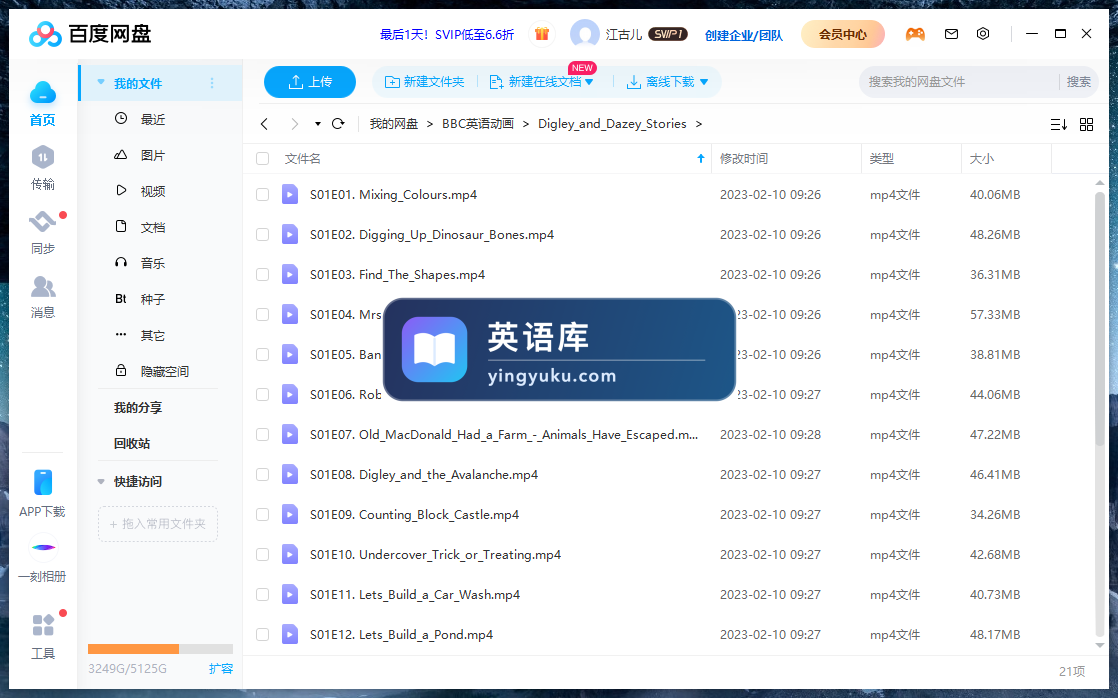Check S01E09. Counting_Block_Castle.mp4
The height and width of the screenshot is (698, 1118).
(262, 514)
